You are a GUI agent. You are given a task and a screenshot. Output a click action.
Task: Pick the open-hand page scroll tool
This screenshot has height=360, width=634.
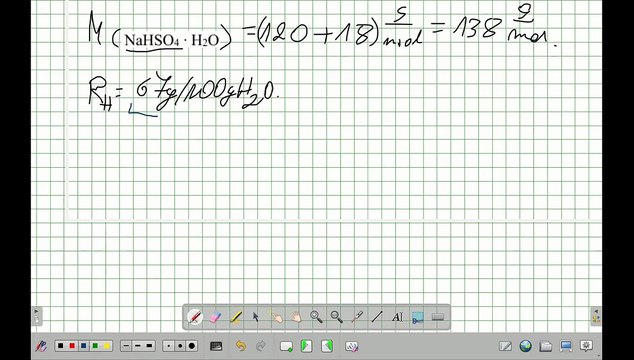(x=296, y=317)
